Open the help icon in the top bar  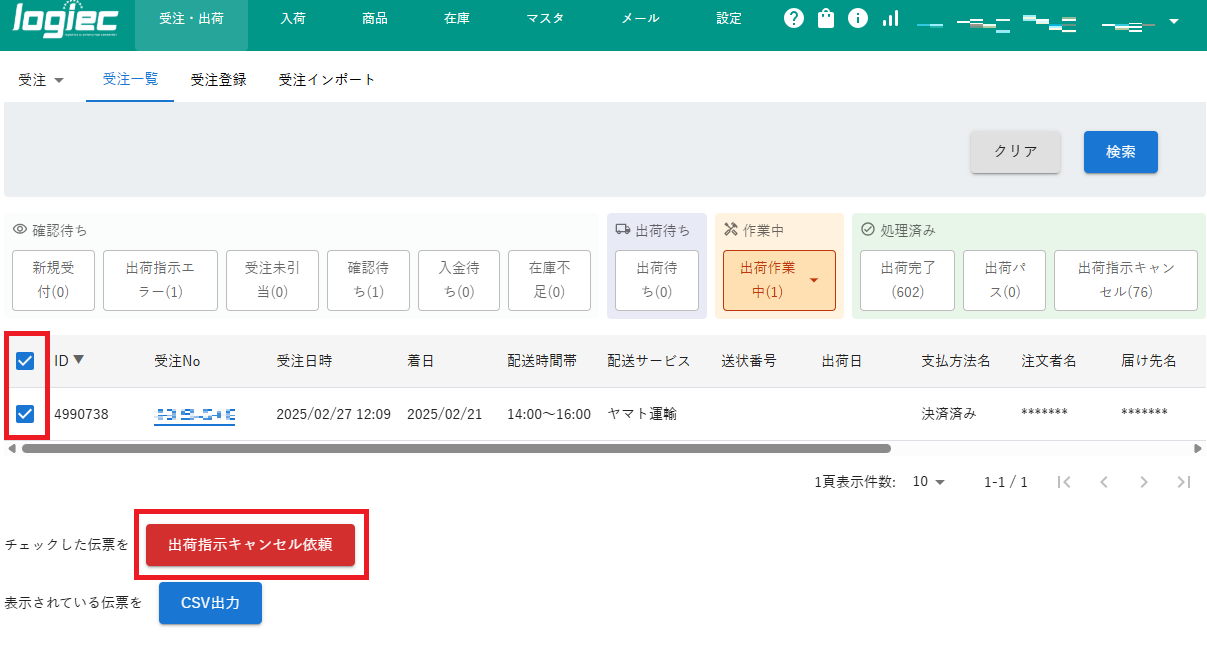pyautogui.click(x=793, y=18)
